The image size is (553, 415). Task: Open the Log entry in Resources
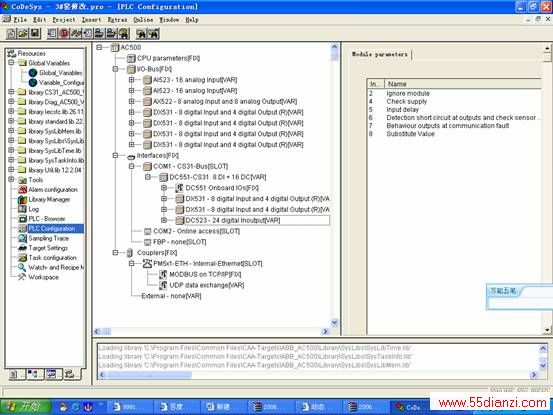(x=34, y=209)
